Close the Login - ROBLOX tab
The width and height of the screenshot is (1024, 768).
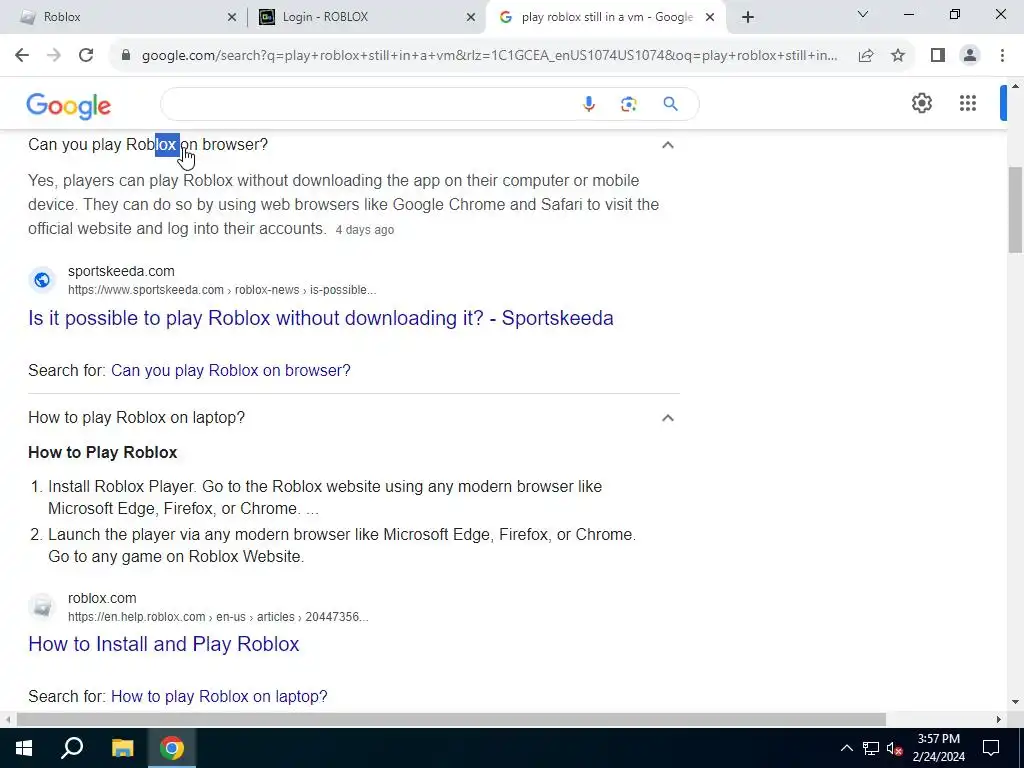click(x=471, y=18)
